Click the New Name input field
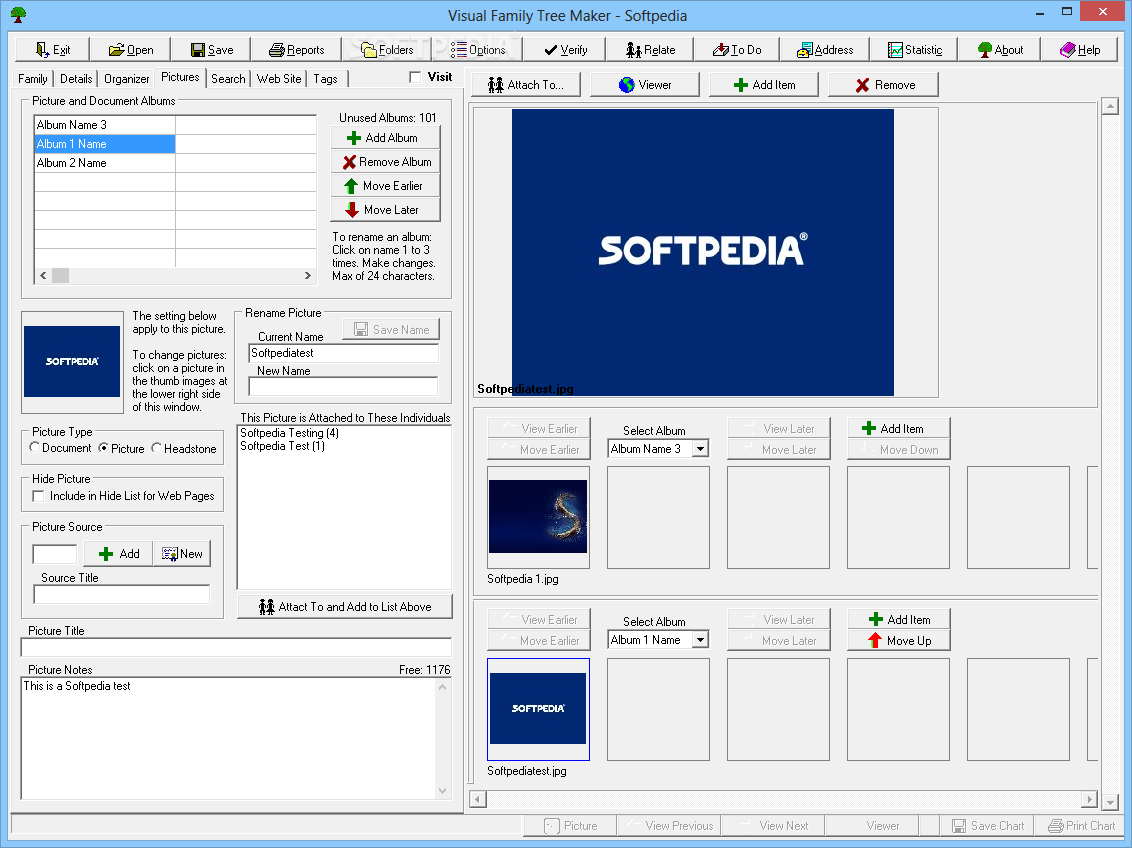The width and height of the screenshot is (1132, 848). point(343,387)
